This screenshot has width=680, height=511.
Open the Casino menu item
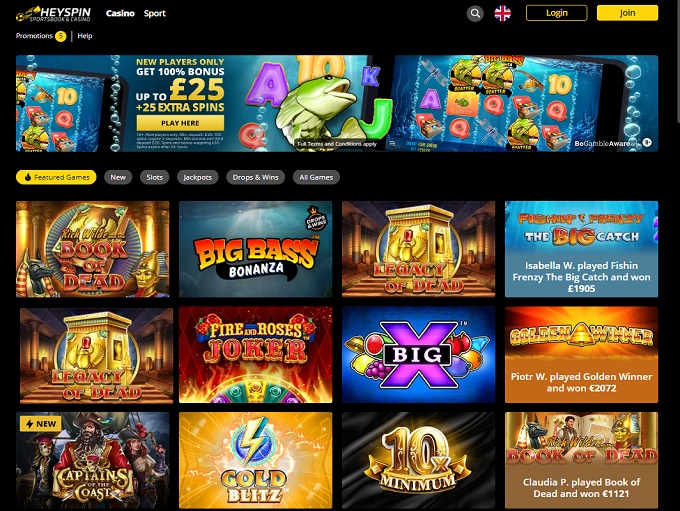tap(120, 13)
